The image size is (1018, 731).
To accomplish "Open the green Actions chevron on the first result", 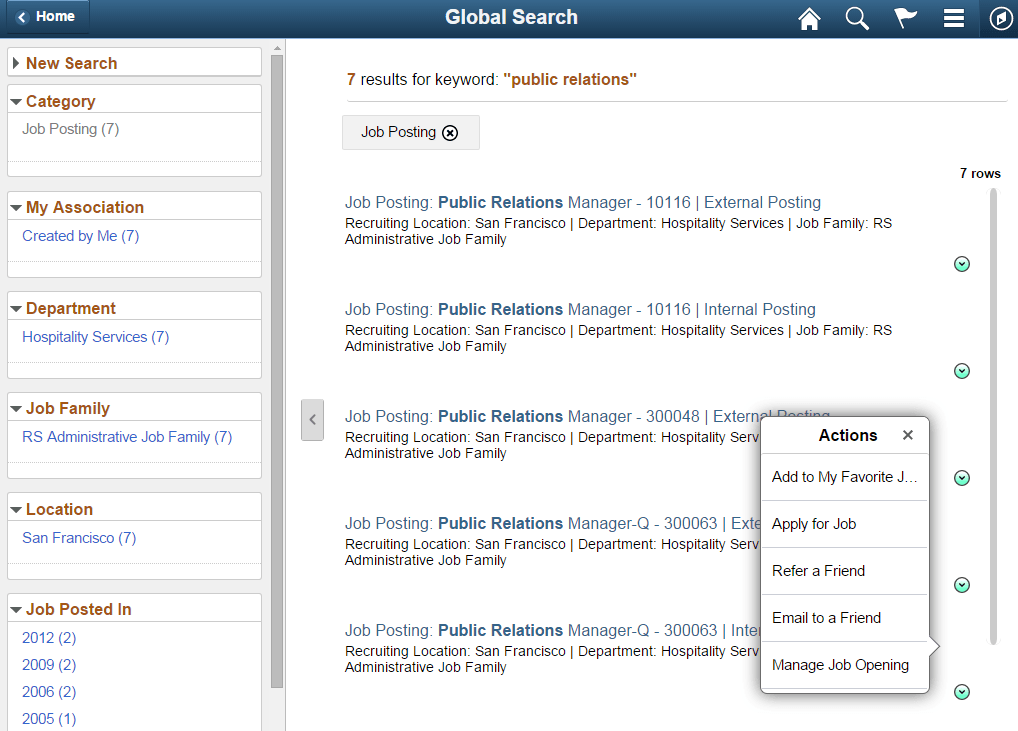I will tap(961, 263).
